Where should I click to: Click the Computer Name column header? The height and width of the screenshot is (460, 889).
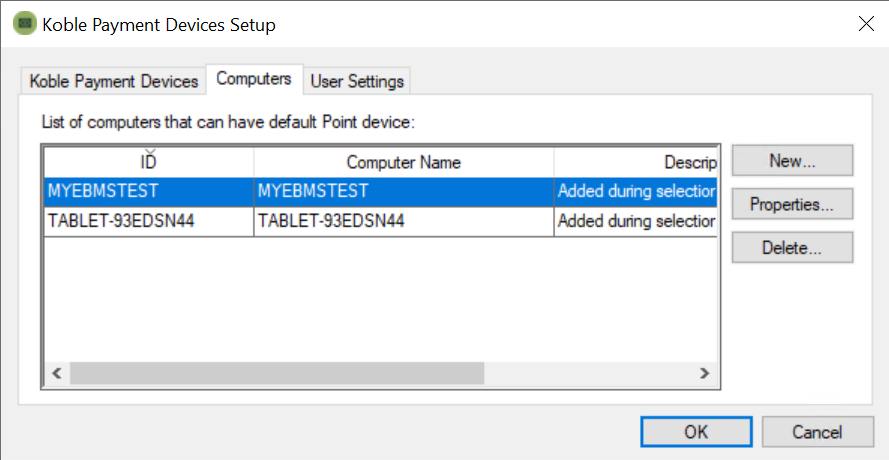[404, 162]
